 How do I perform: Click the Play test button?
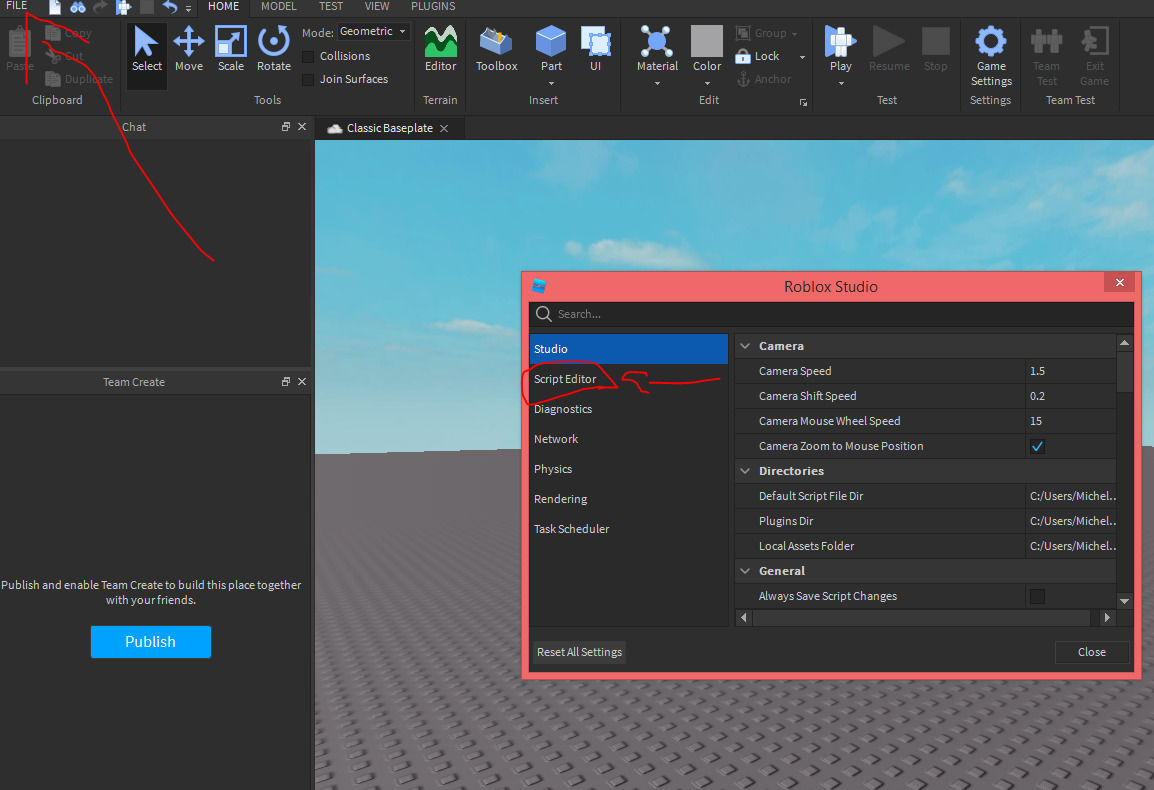coord(840,43)
